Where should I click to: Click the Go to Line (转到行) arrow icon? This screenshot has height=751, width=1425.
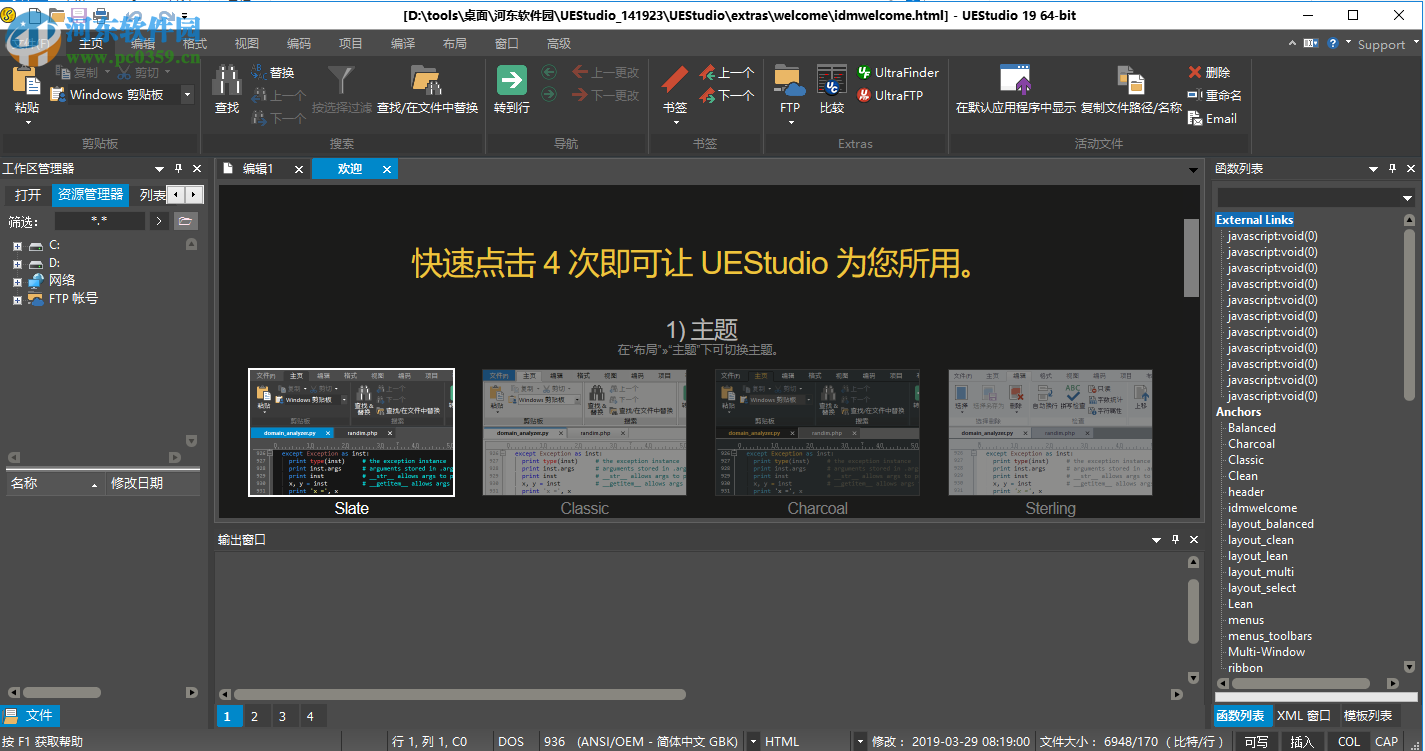click(x=512, y=81)
